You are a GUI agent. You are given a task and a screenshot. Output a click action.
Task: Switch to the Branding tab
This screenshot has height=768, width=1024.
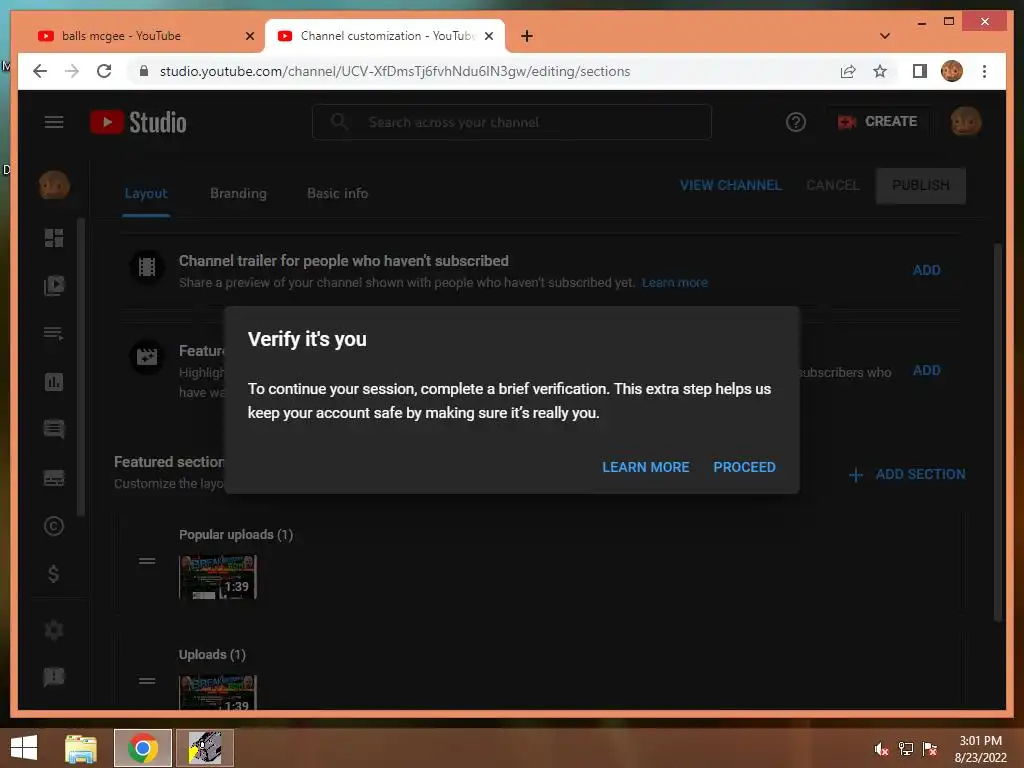coord(238,194)
